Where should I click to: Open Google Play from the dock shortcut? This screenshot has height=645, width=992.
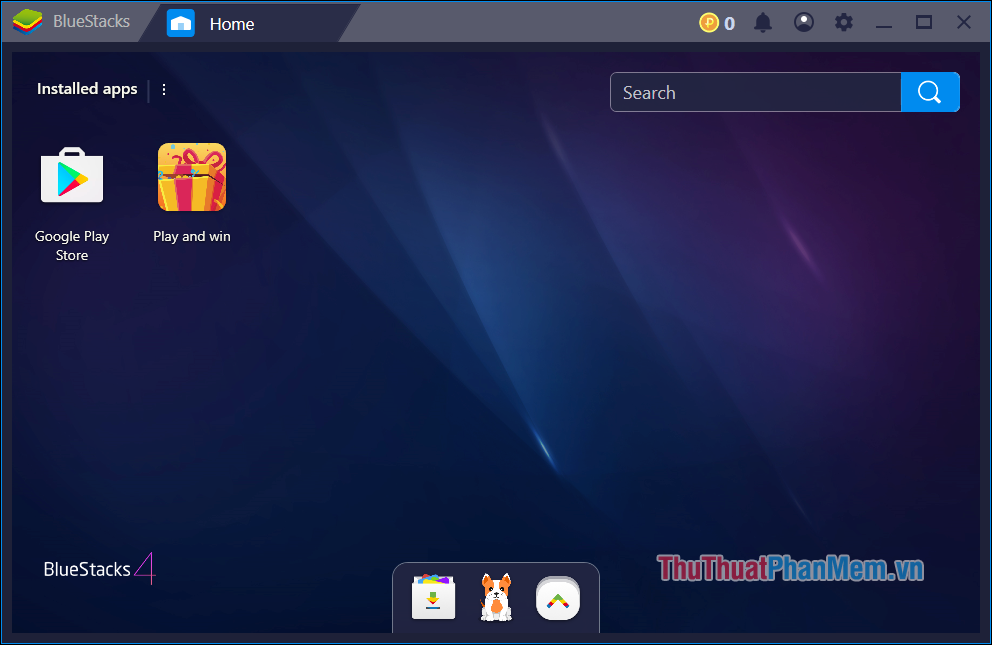pos(558,598)
